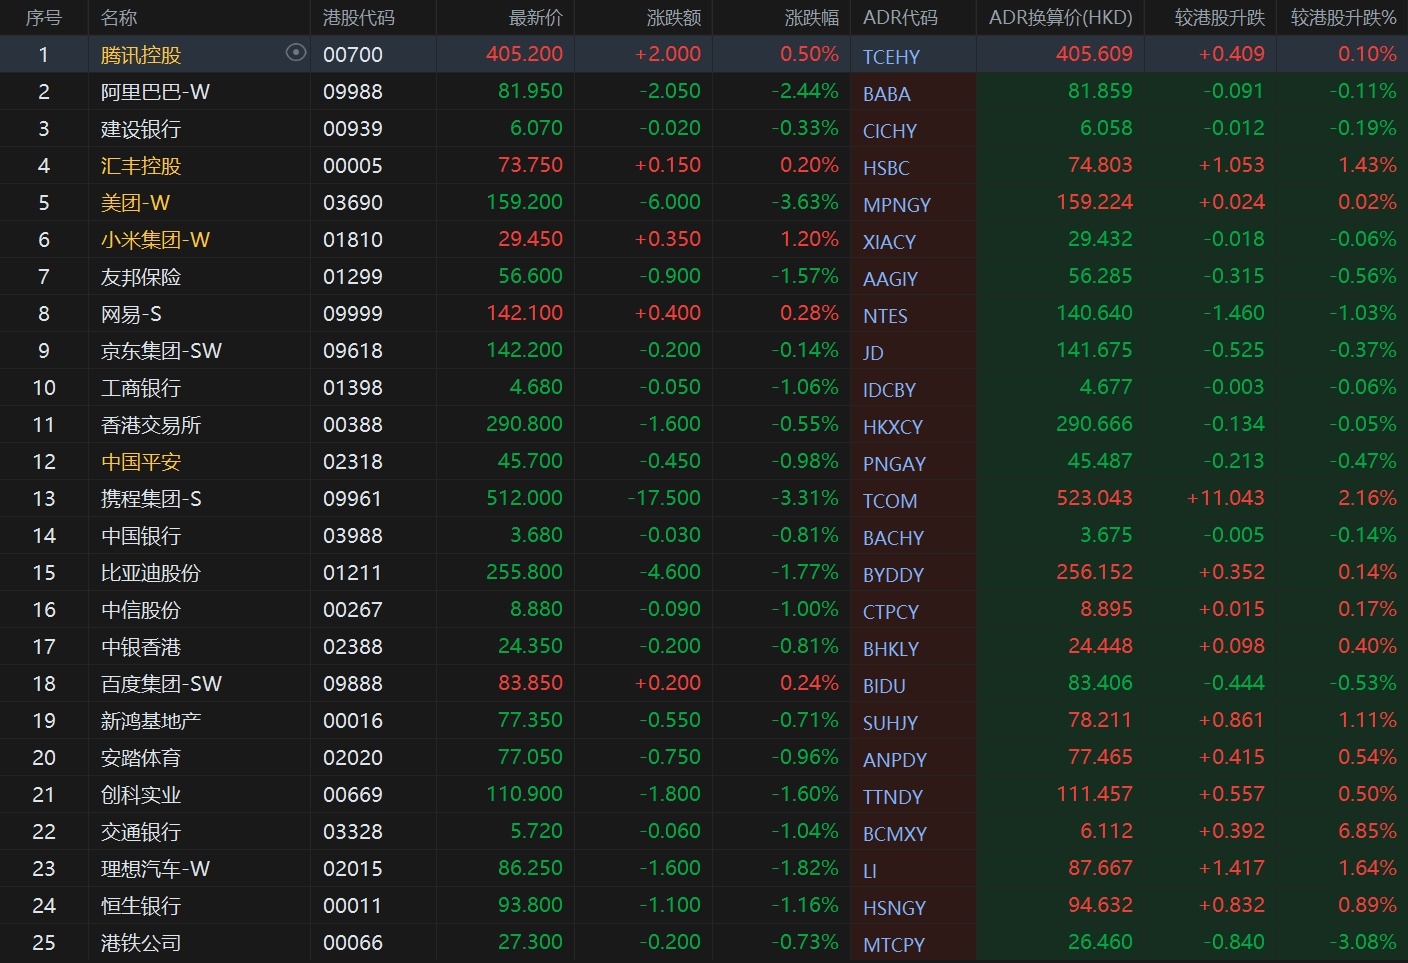Click the HSBC ADR code
This screenshot has height=963, width=1408.
coord(886,168)
